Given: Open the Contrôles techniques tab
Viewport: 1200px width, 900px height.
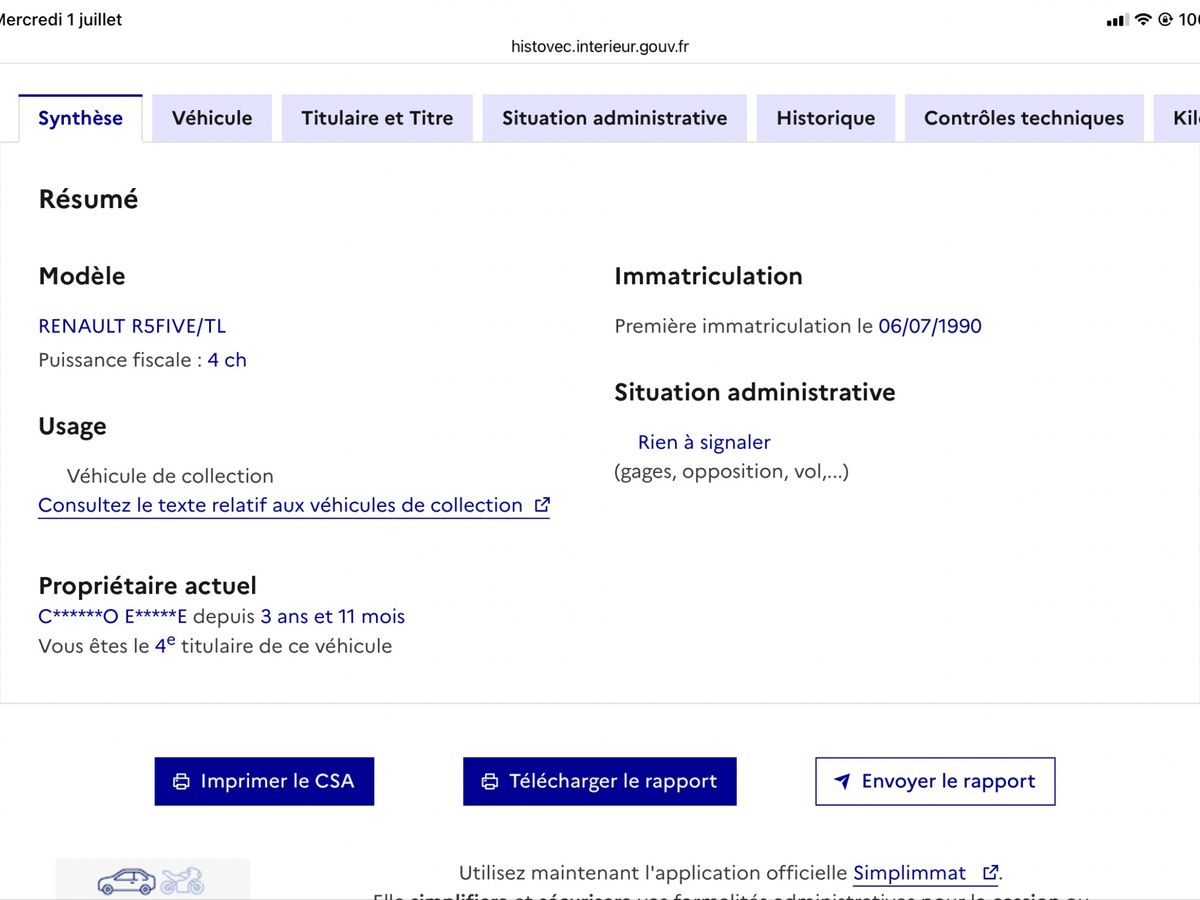Looking at the screenshot, I should (x=1024, y=118).
